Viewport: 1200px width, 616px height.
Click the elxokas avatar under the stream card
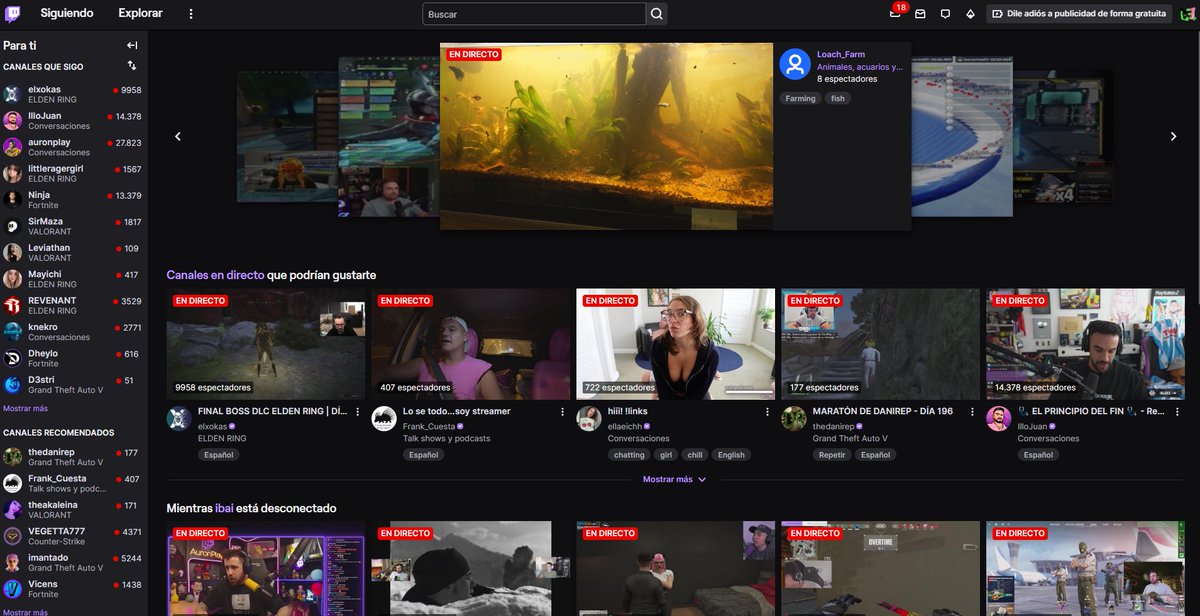click(179, 419)
